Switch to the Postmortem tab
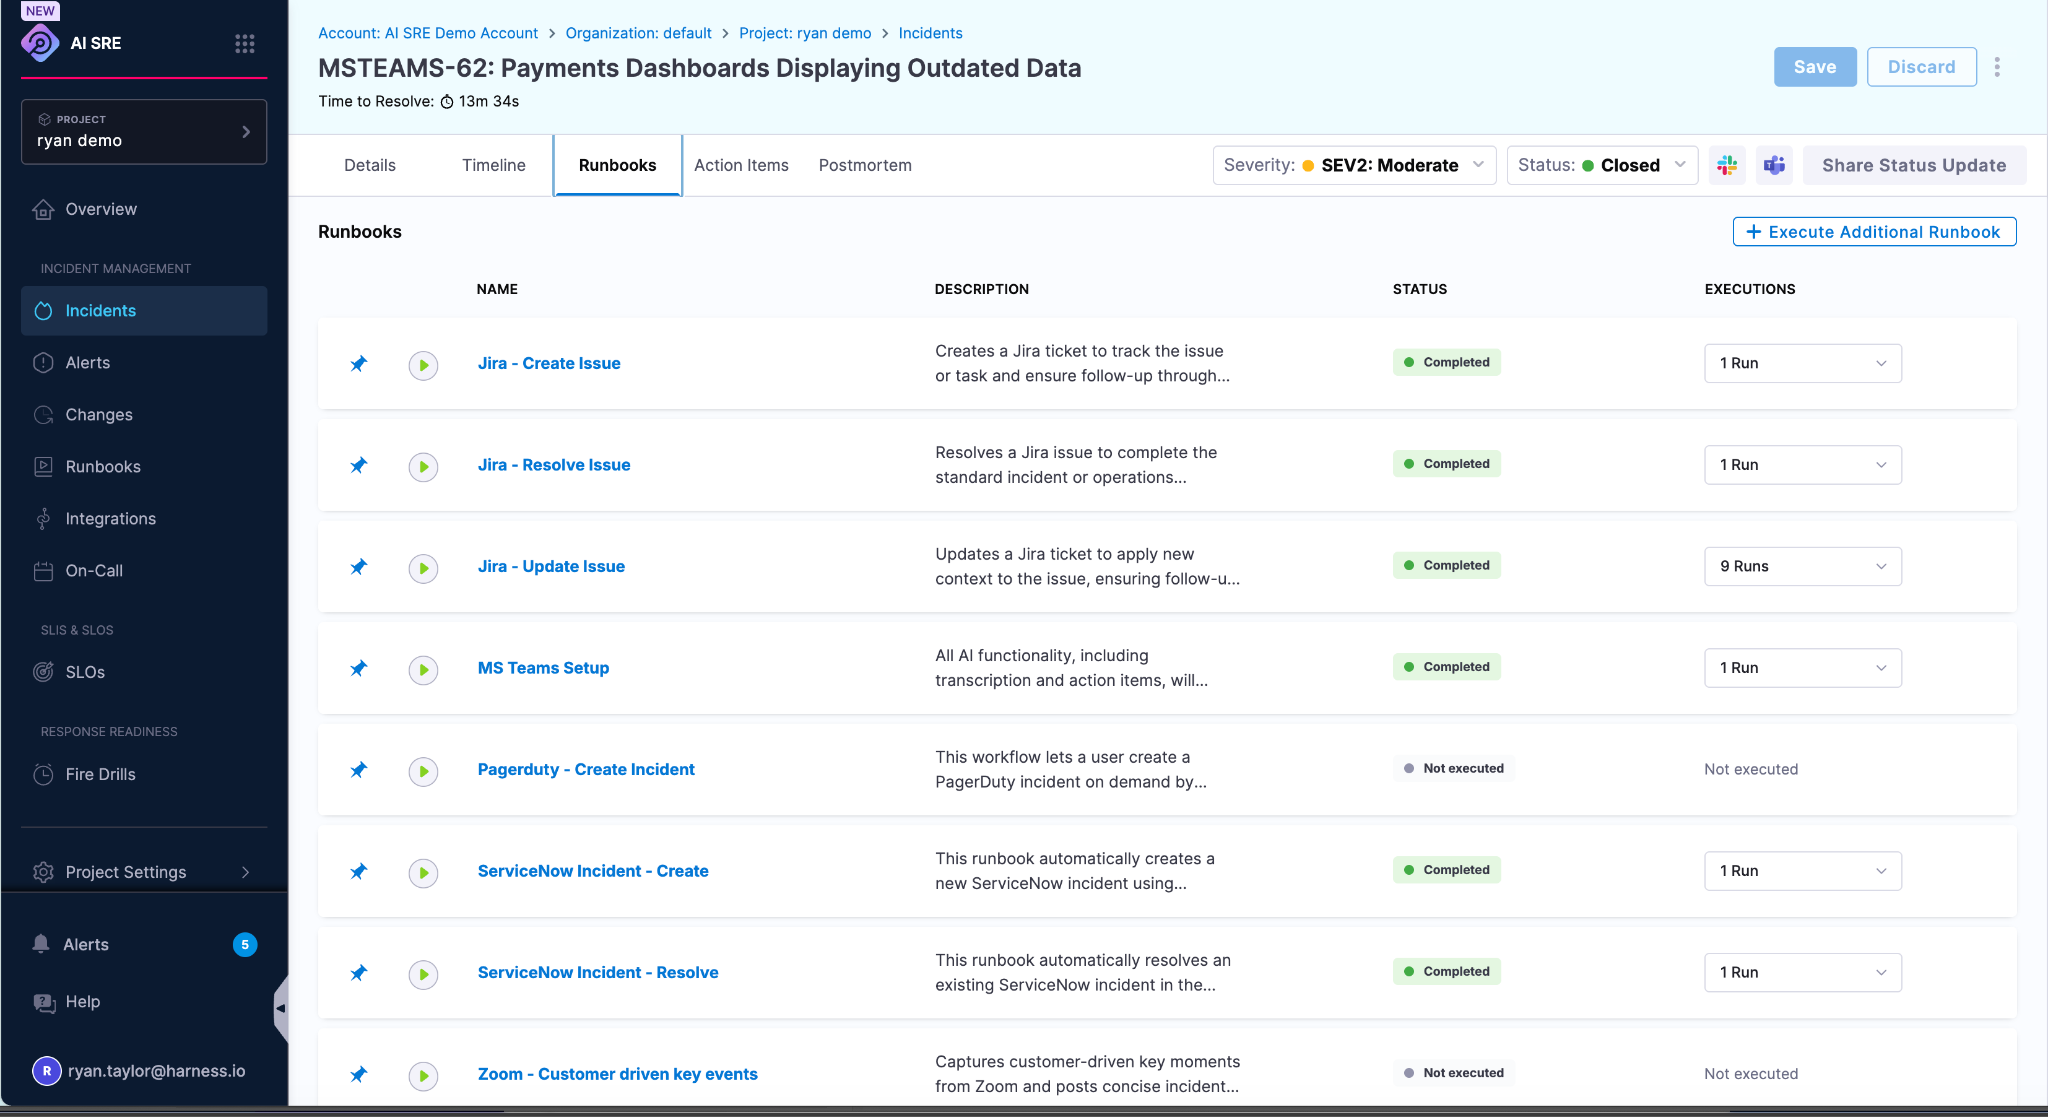 tap(865, 165)
